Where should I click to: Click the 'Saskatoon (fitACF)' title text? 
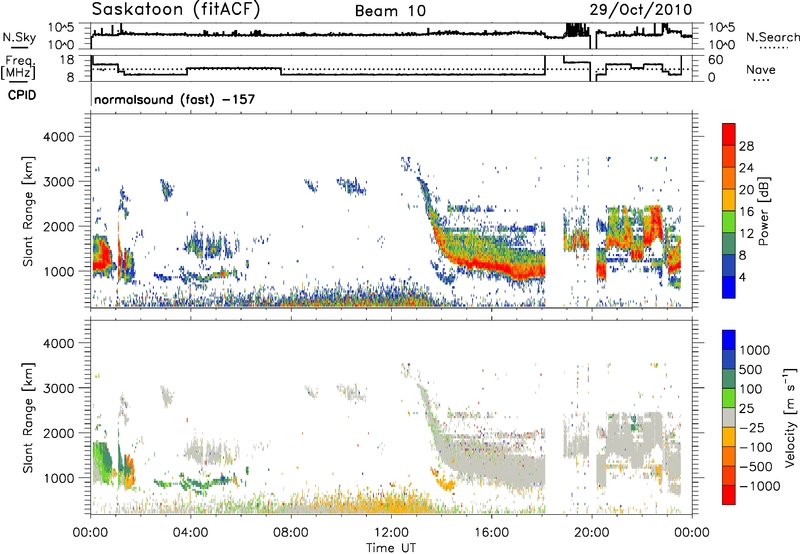176,10
